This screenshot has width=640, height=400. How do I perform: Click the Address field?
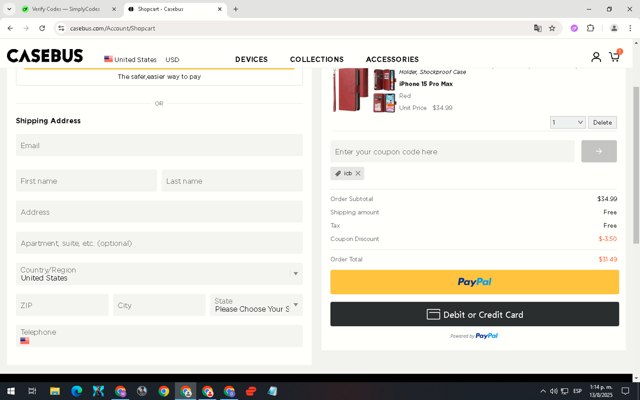[x=159, y=211]
